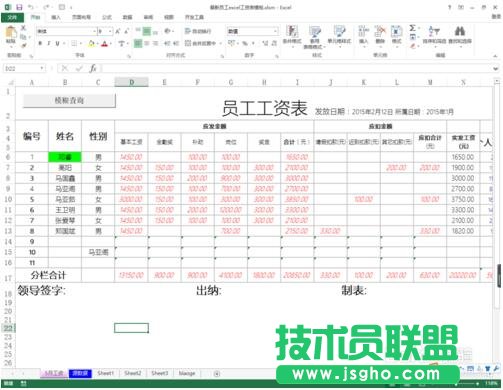Toggle Wrap Text option
Image resolution: width=503 pixels, height=390 pixels.
[198, 31]
